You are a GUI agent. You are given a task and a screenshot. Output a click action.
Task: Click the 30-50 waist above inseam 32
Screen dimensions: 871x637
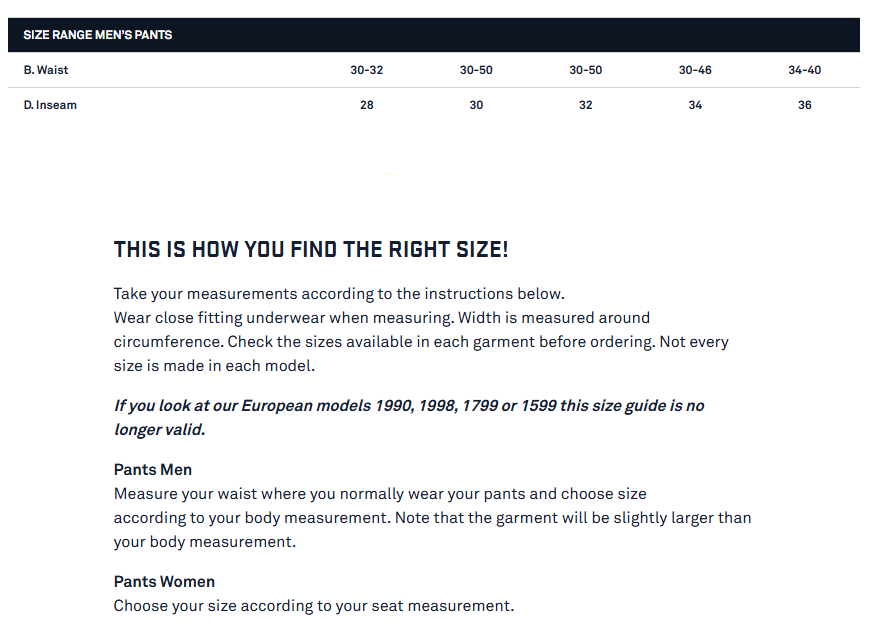(x=585, y=71)
